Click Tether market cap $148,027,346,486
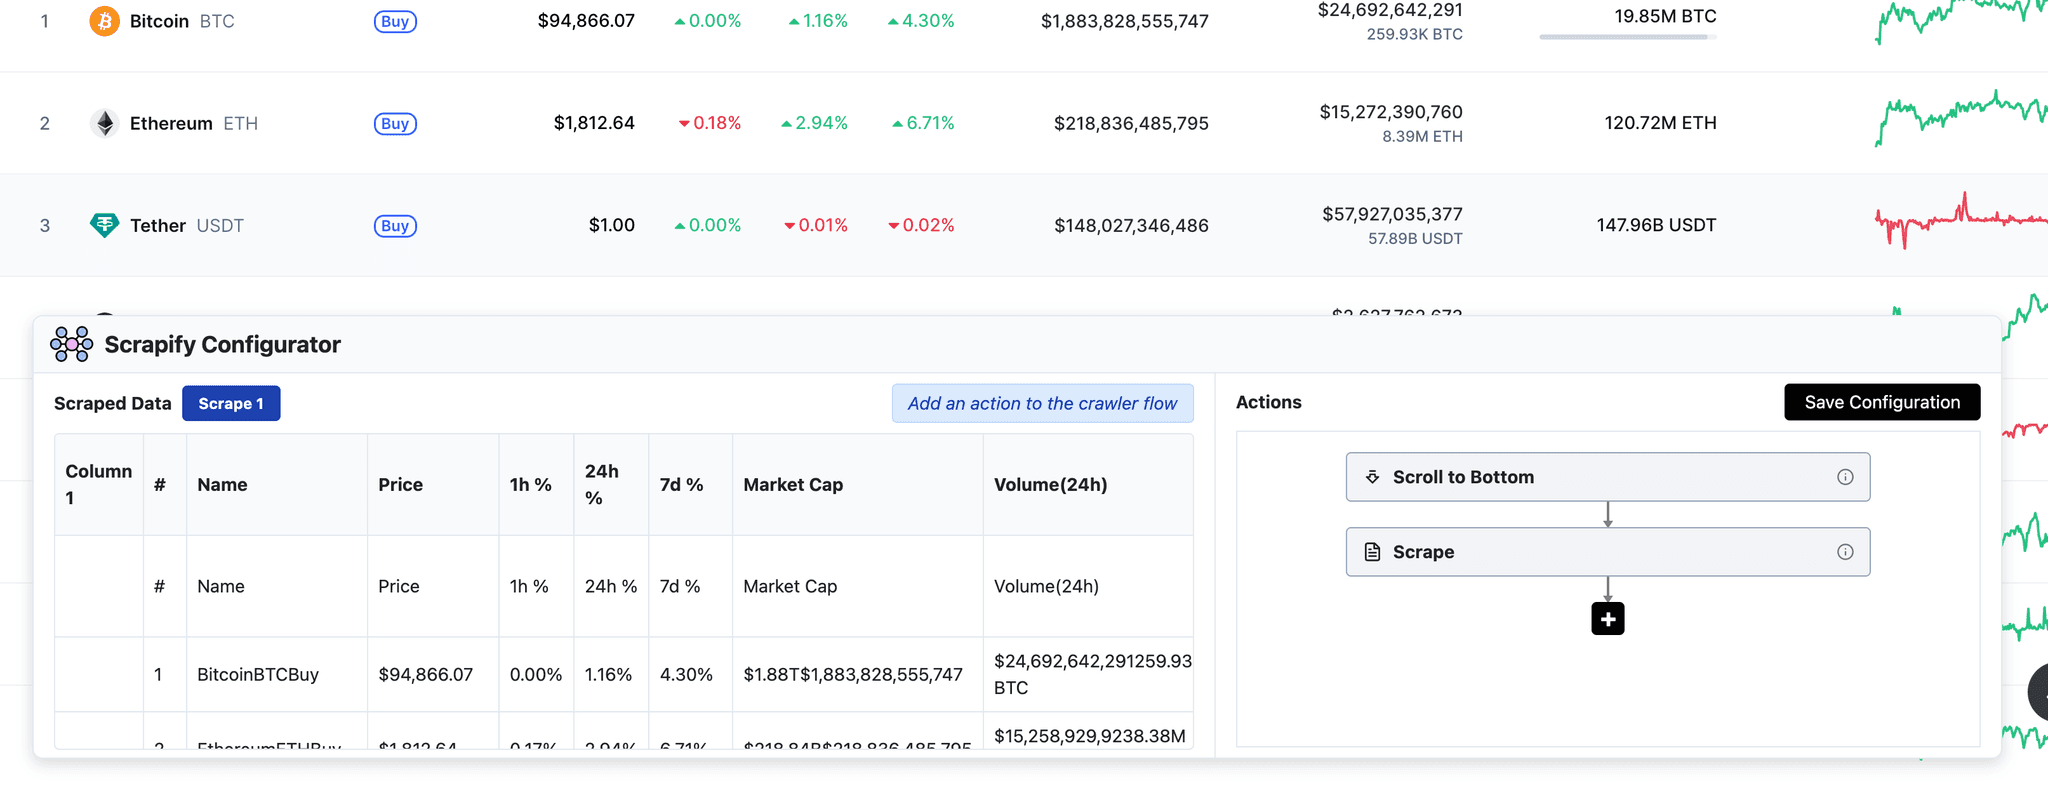 tap(1131, 225)
